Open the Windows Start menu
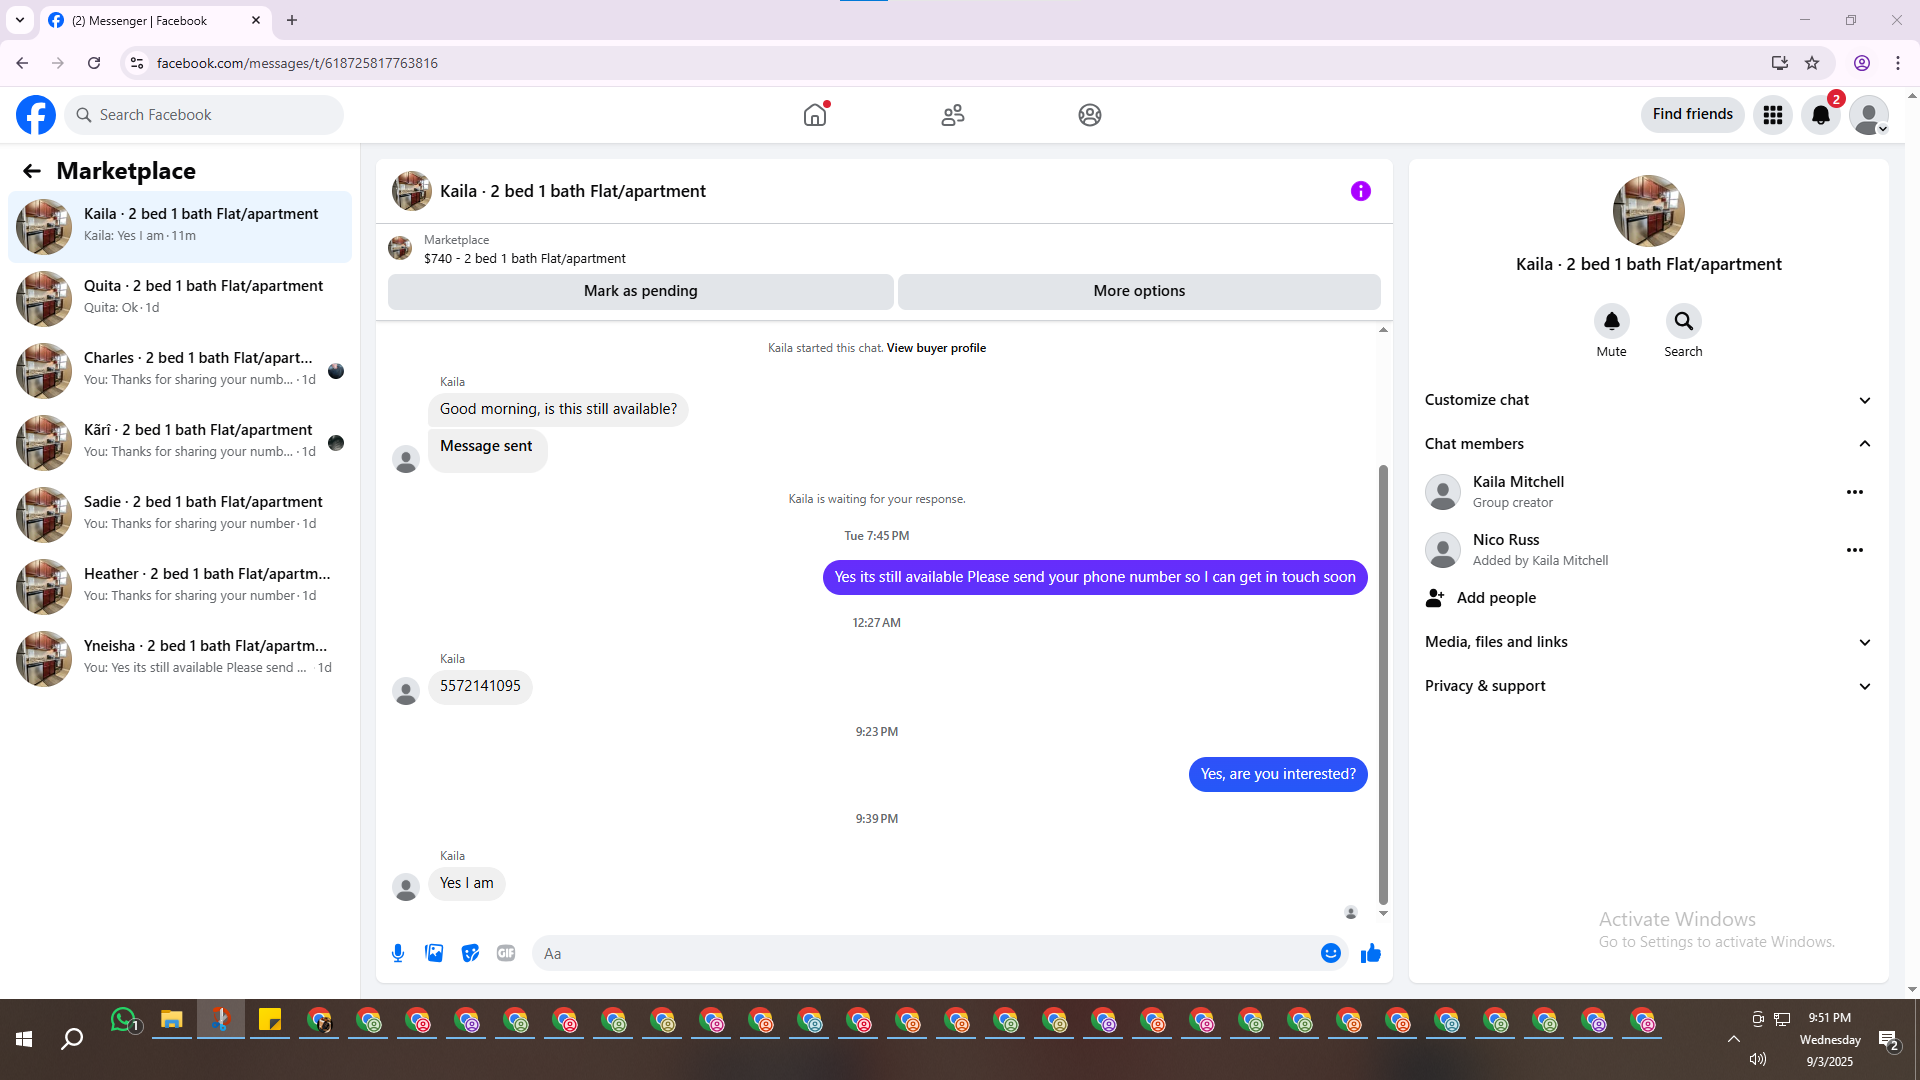Viewport: 1920px width, 1080px height. 24,1040
